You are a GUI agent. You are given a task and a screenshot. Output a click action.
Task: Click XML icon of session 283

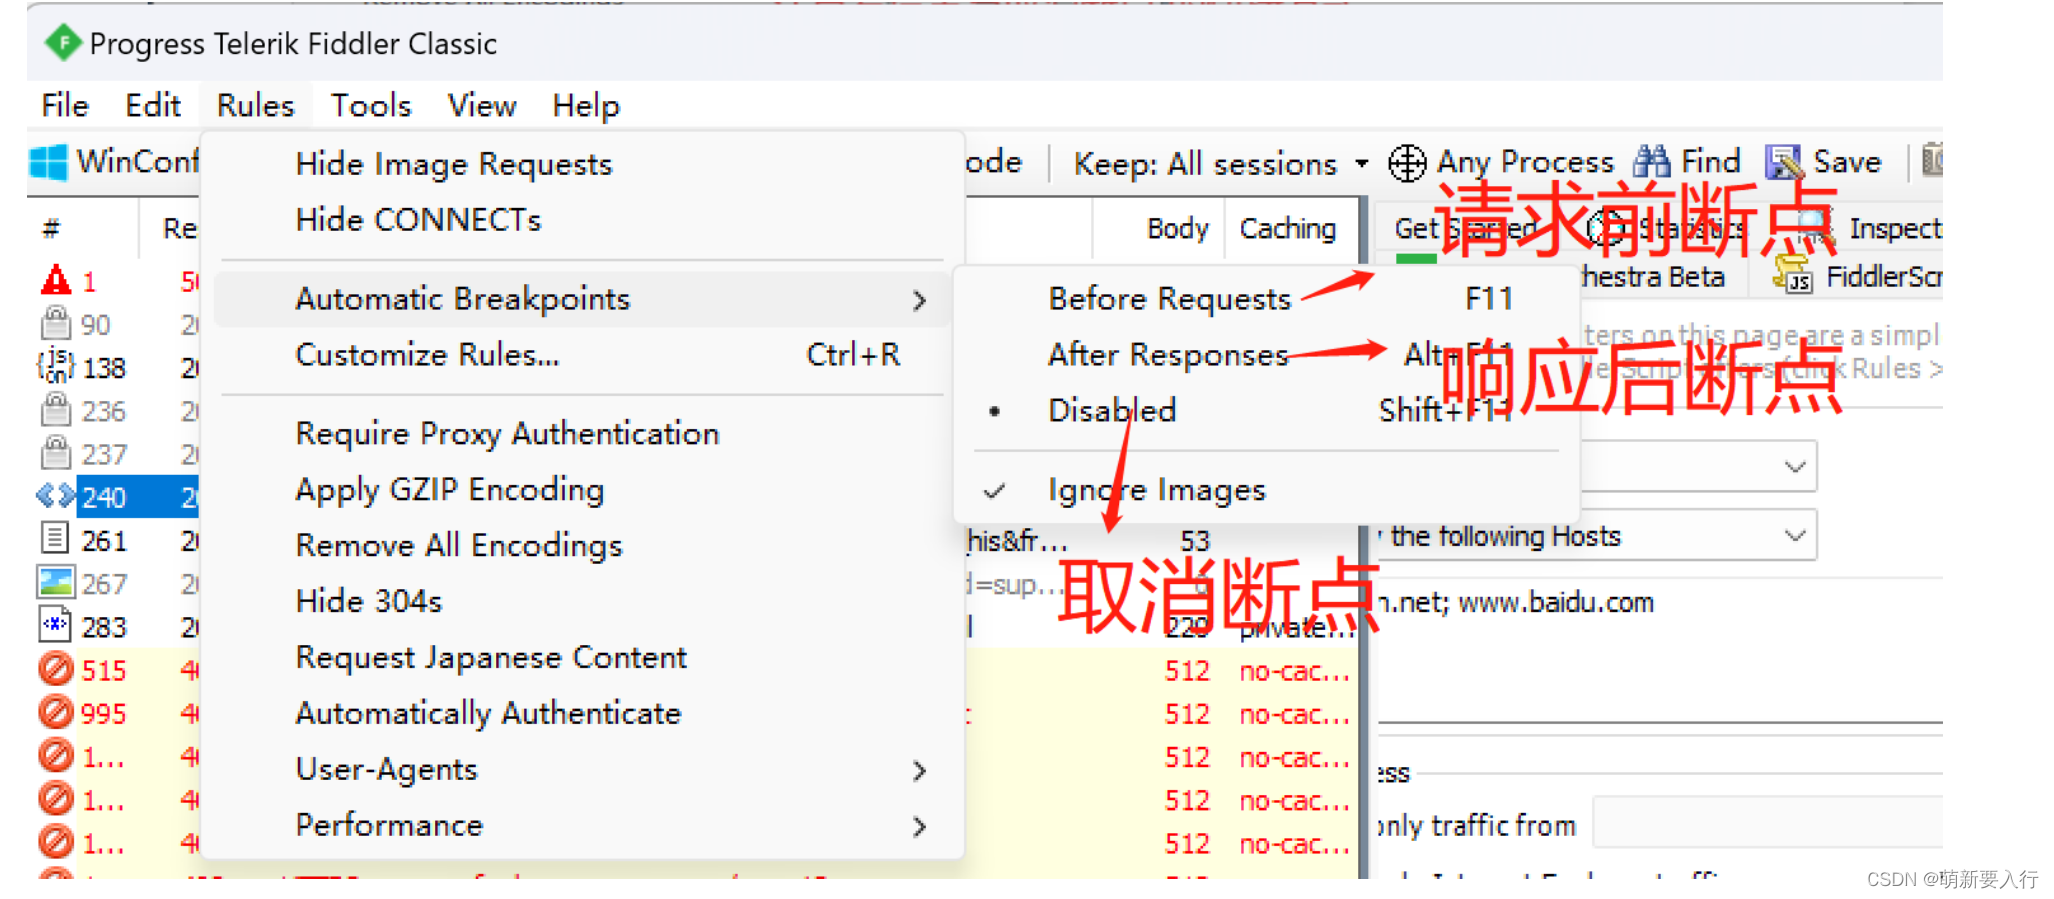tap(55, 625)
